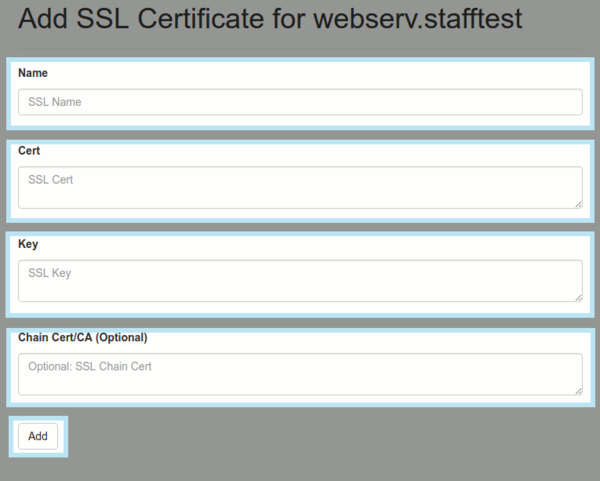Click the "Cert" field label
Image resolution: width=600 pixels, height=481 pixels.
pyautogui.click(x=29, y=150)
